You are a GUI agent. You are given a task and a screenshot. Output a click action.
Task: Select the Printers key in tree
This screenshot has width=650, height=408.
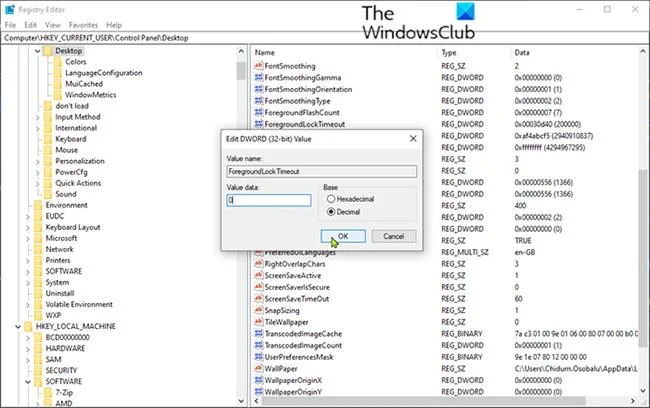[x=58, y=260]
